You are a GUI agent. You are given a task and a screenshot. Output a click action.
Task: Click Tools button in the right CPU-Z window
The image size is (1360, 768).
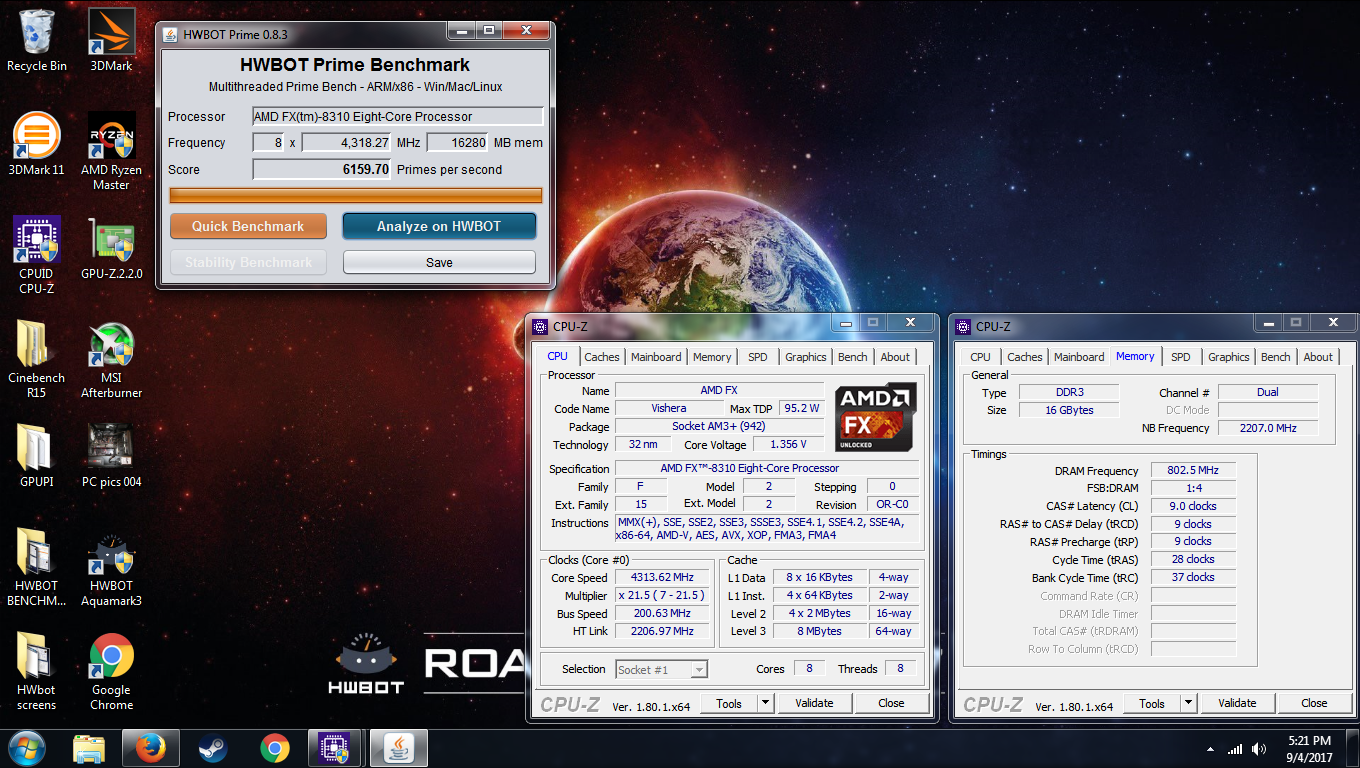click(1152, 704)
